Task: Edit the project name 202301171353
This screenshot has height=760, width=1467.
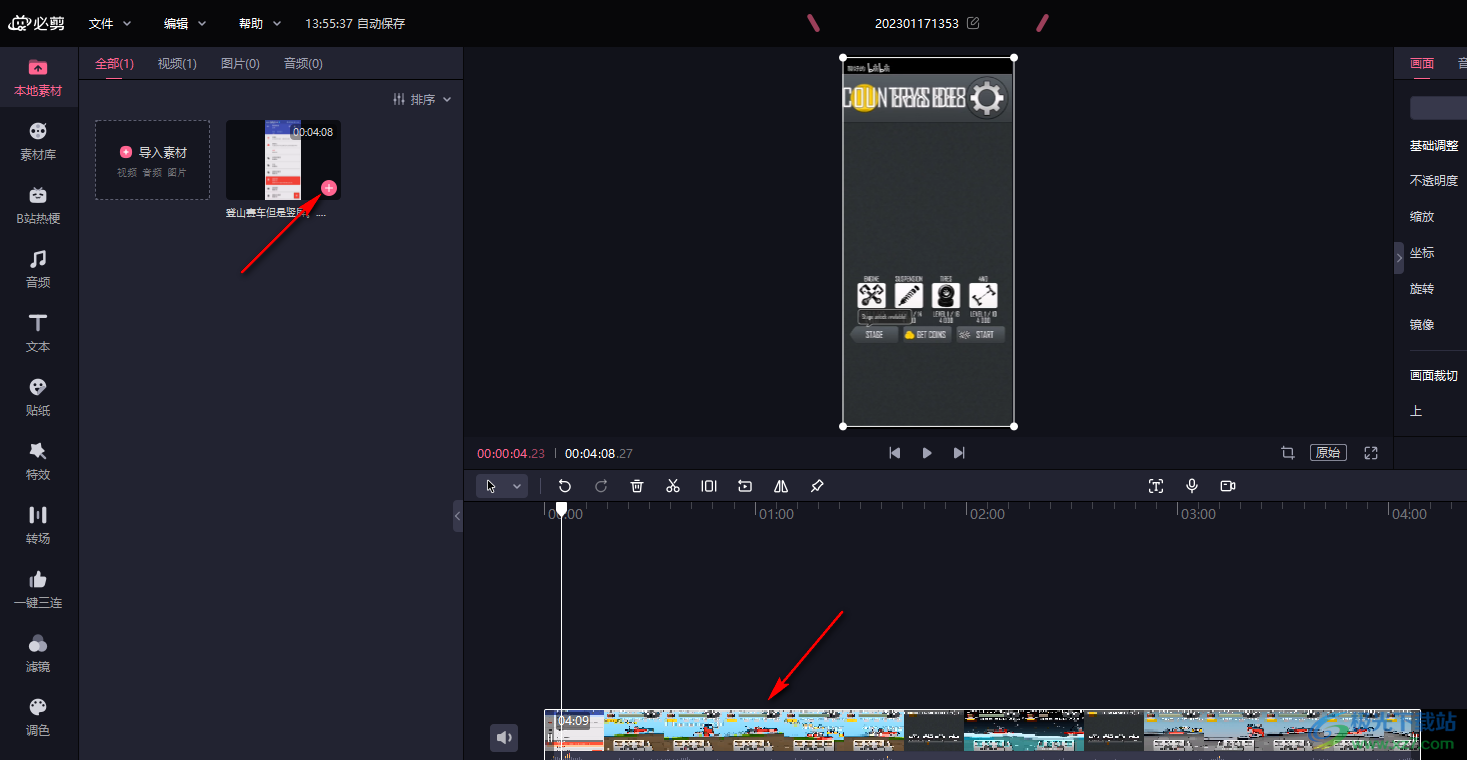Action: 973,23
